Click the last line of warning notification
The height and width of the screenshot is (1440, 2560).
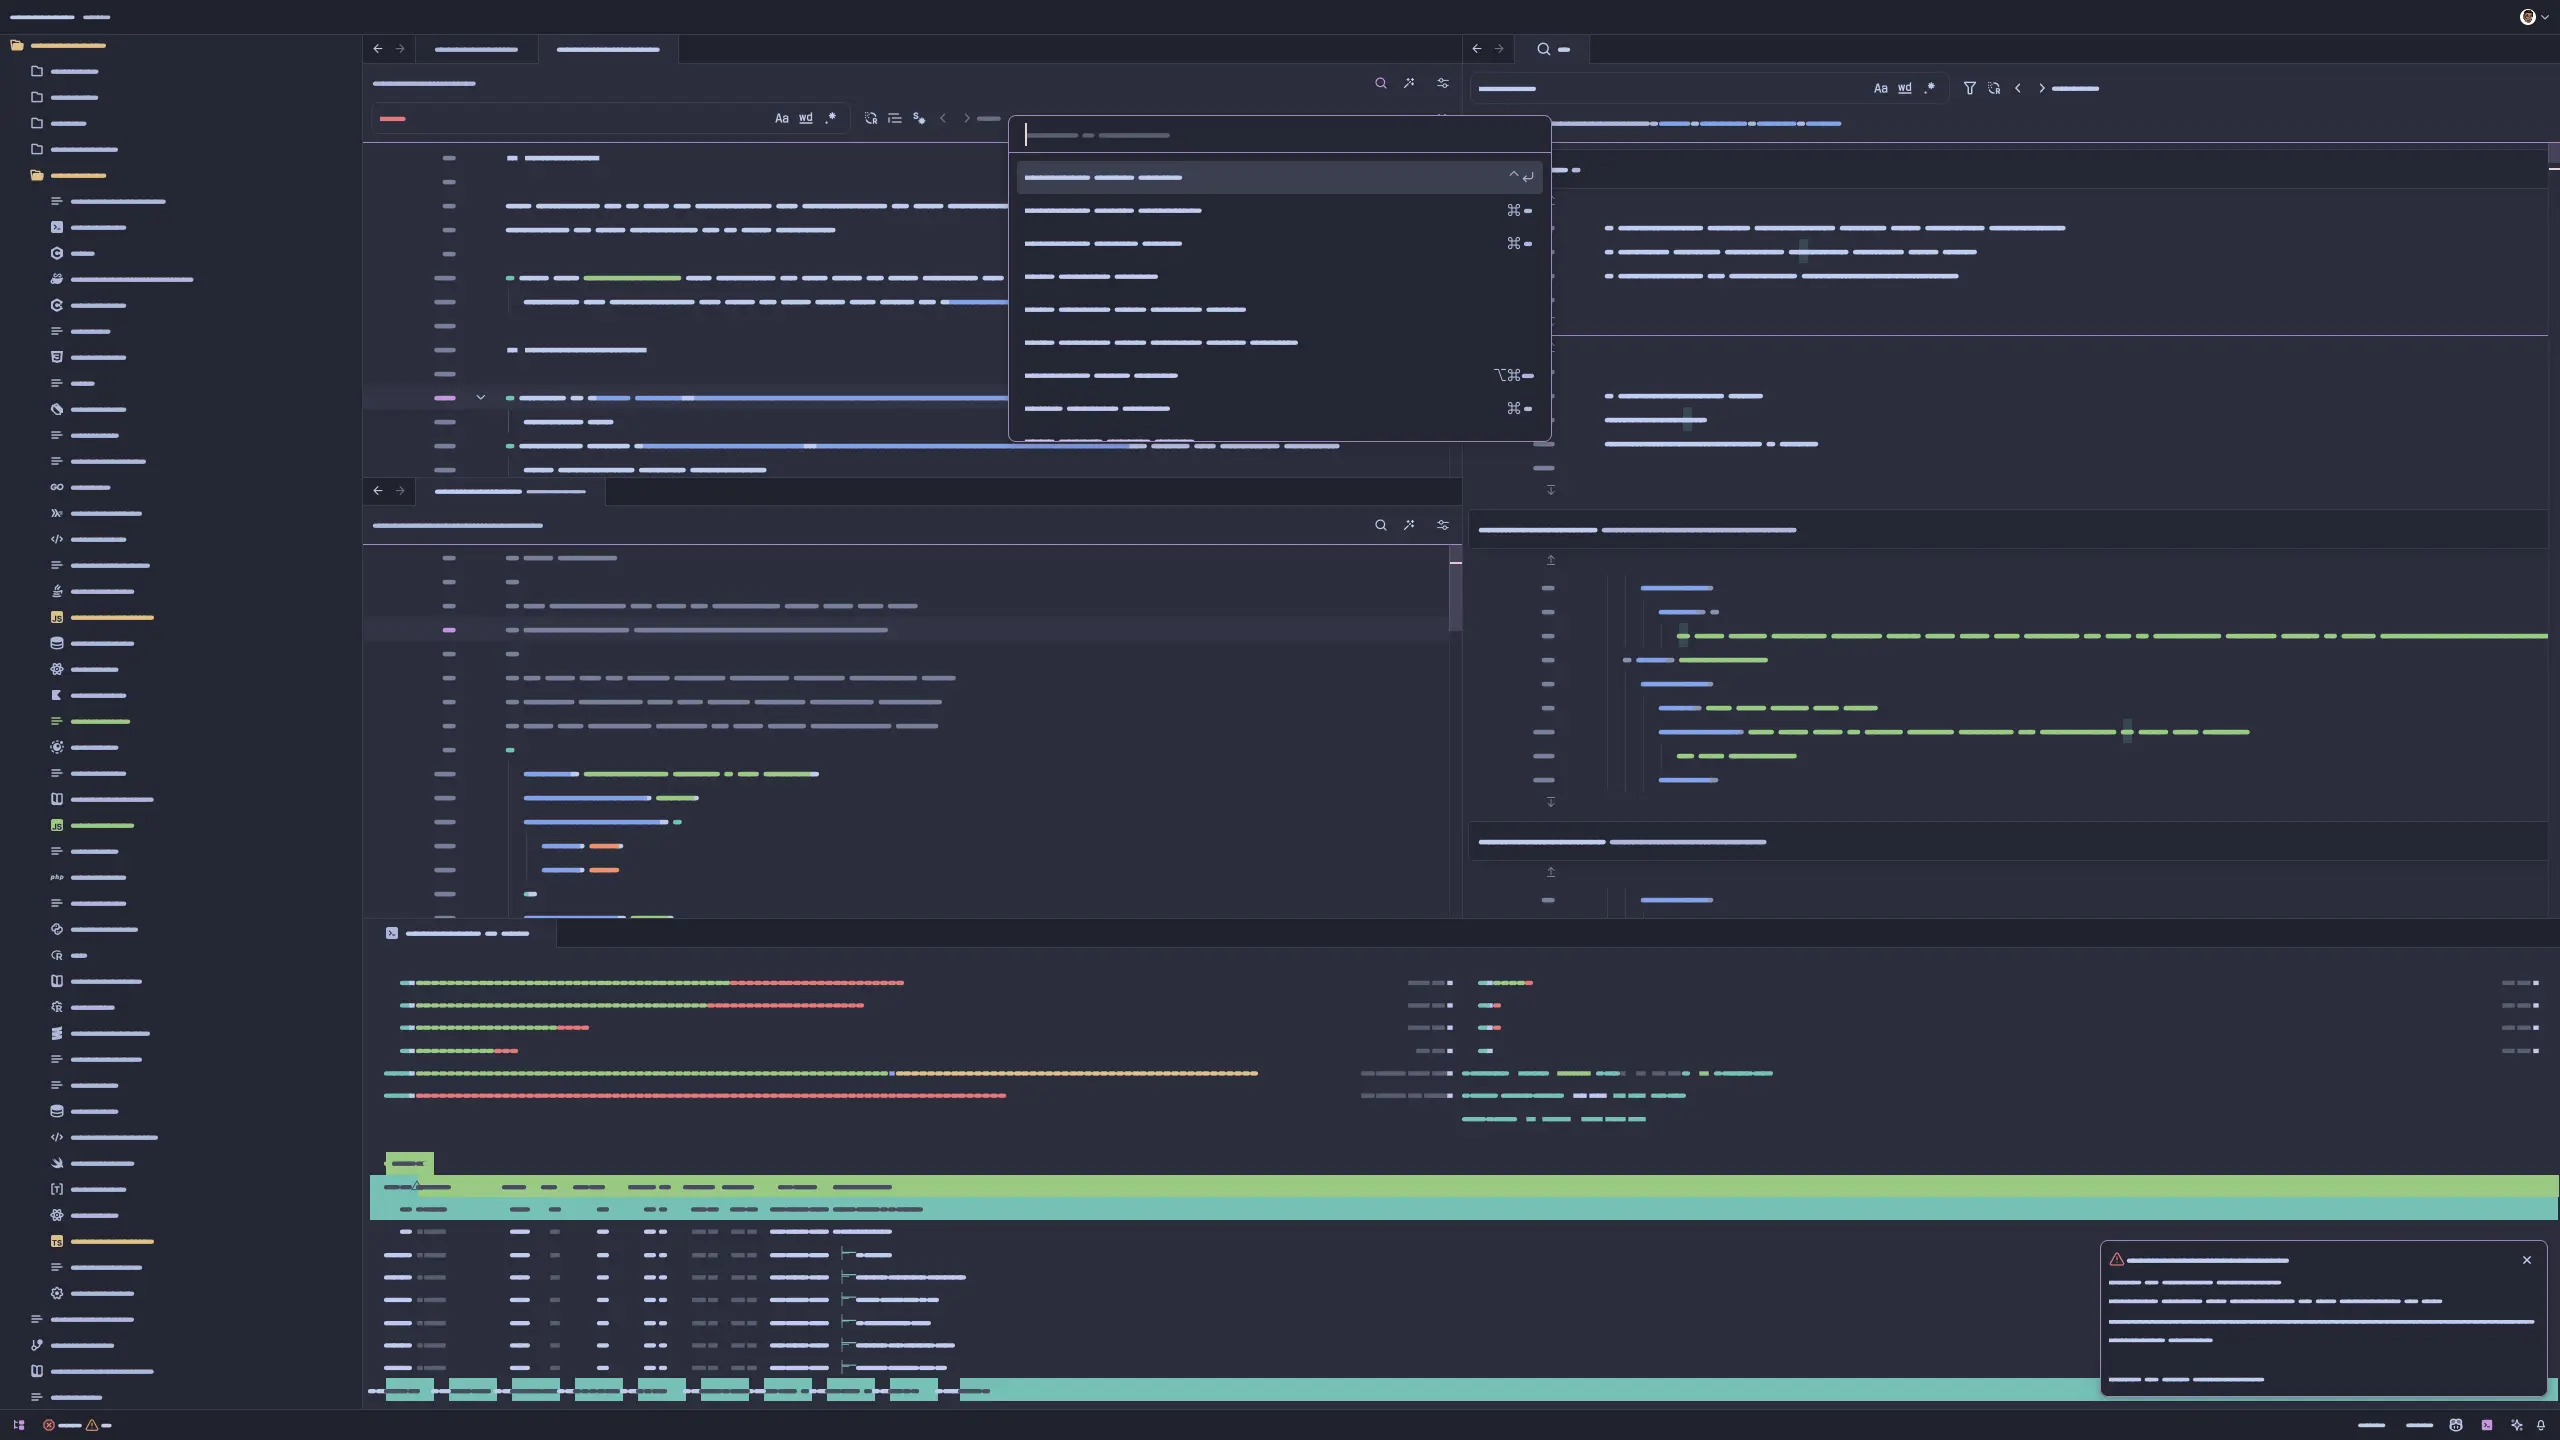click(2185, 1380)
